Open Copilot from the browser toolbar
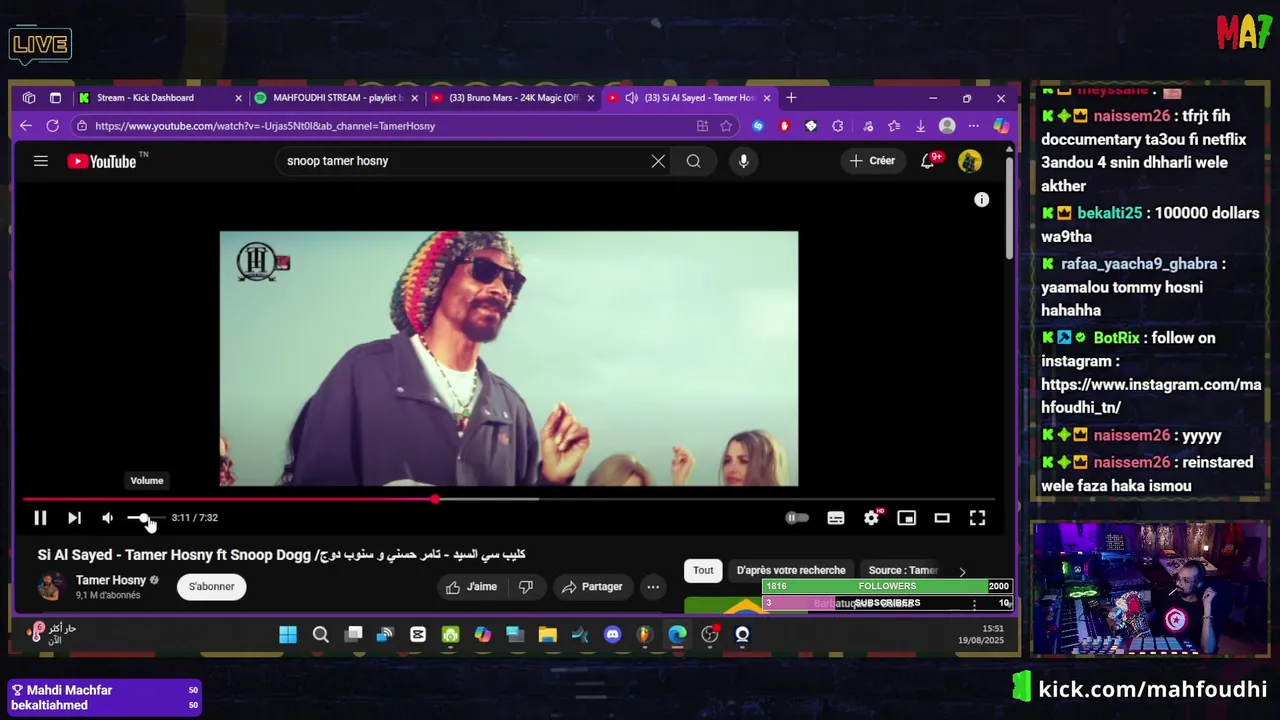Viewport: 1280px width, 720px height. 1001,126
